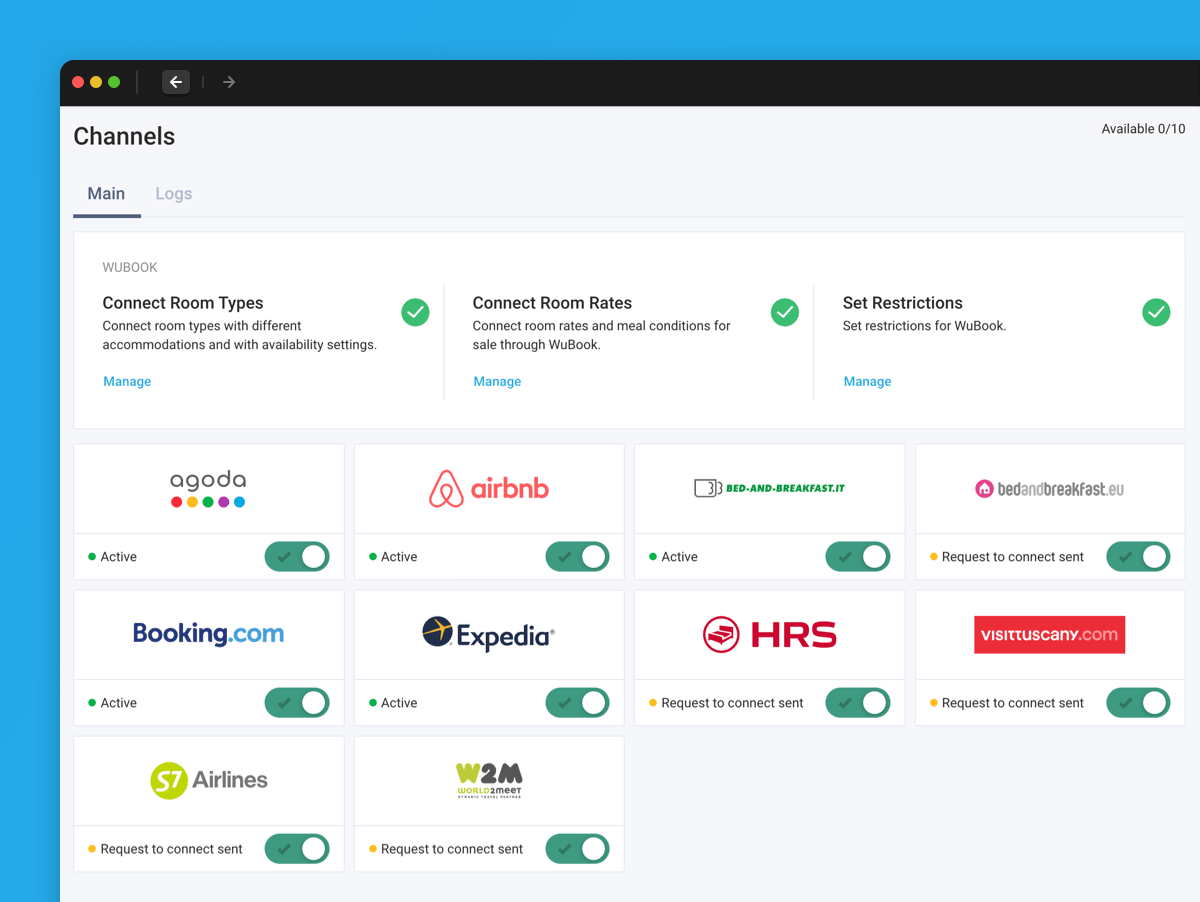Open the Expedia channel logo
The image size is (1200, 902).
[x=489, y=634]
